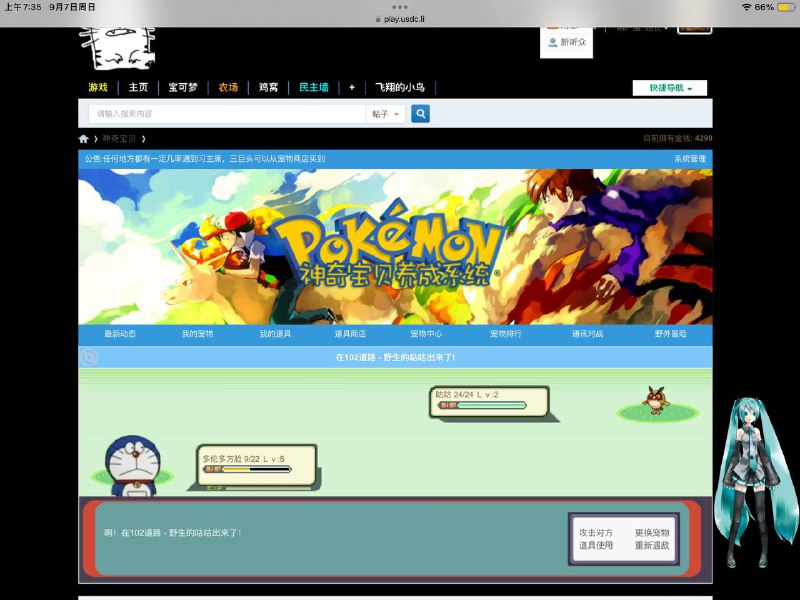Click the plus tab in navigation bar

coord(352,88)
